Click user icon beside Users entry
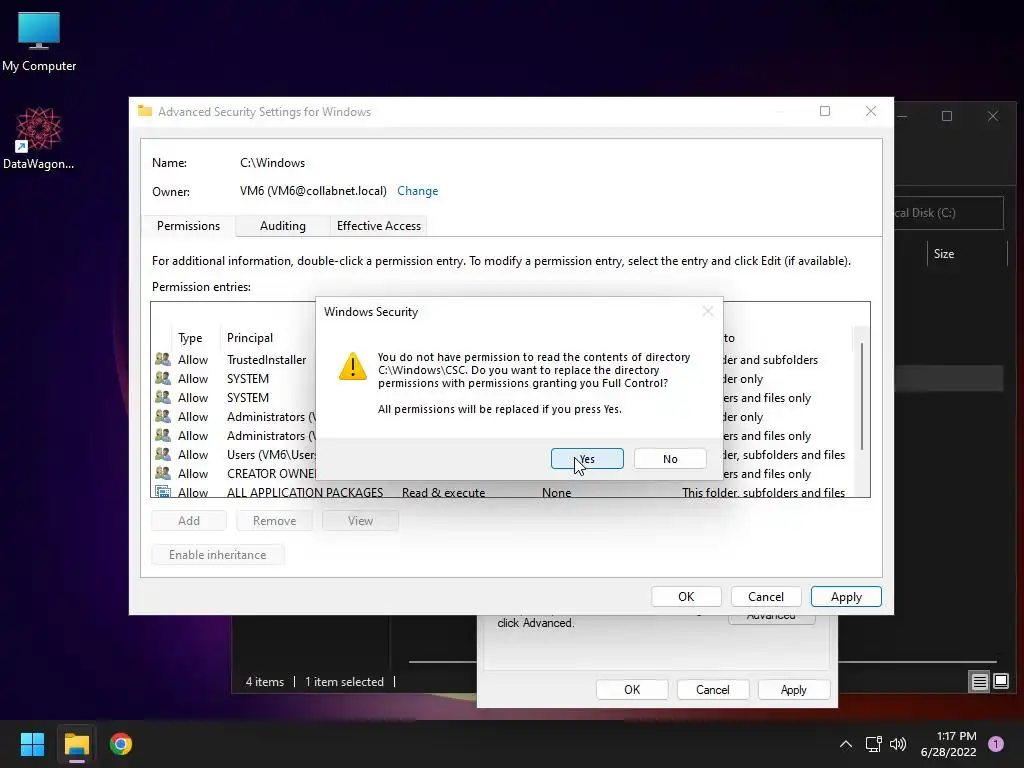1024x768 pixels. (163, 454)
